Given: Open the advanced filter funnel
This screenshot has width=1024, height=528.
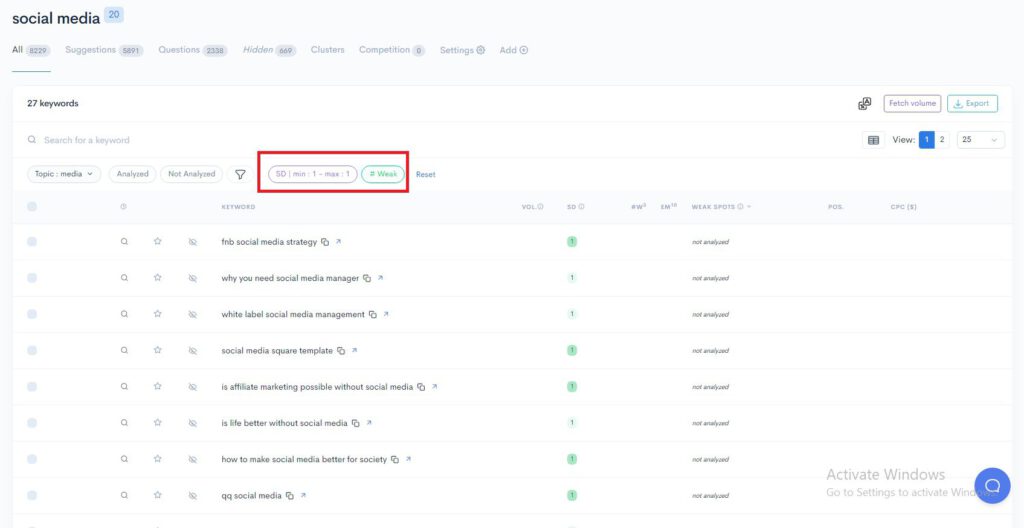Looking at the screenshot, I should [240, 174].
